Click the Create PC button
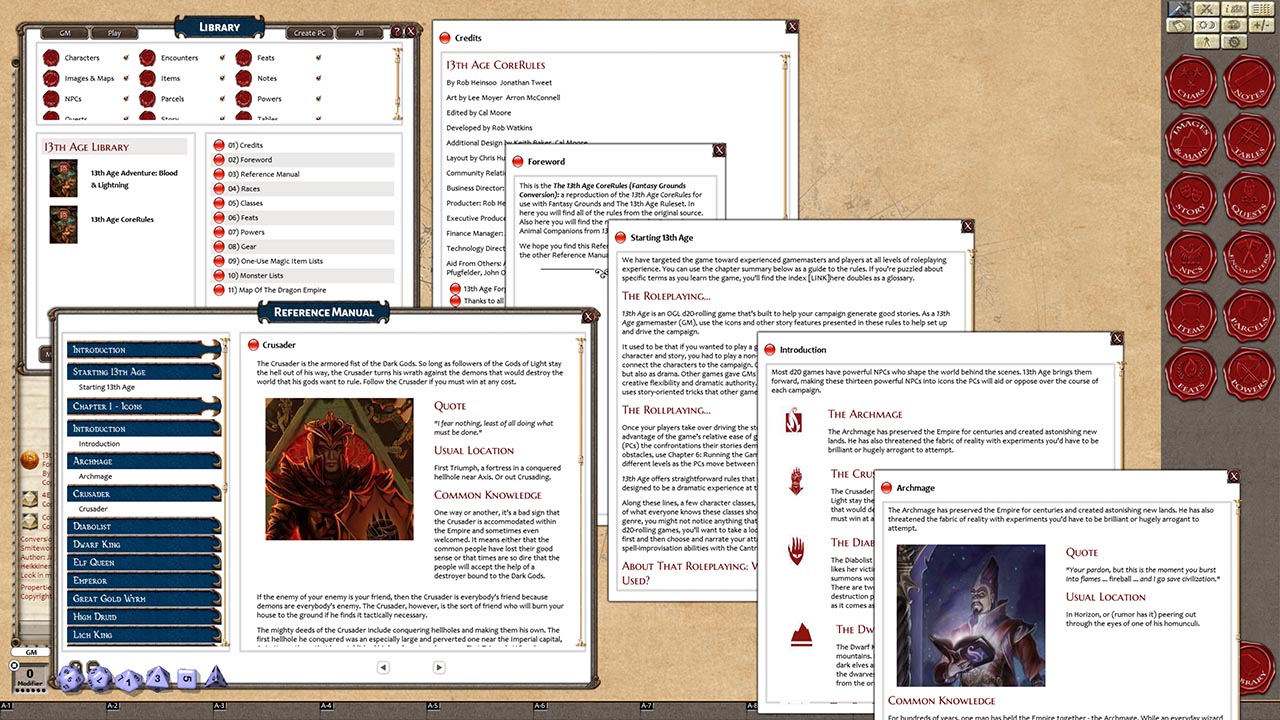1280x720 pixels. 310,33
